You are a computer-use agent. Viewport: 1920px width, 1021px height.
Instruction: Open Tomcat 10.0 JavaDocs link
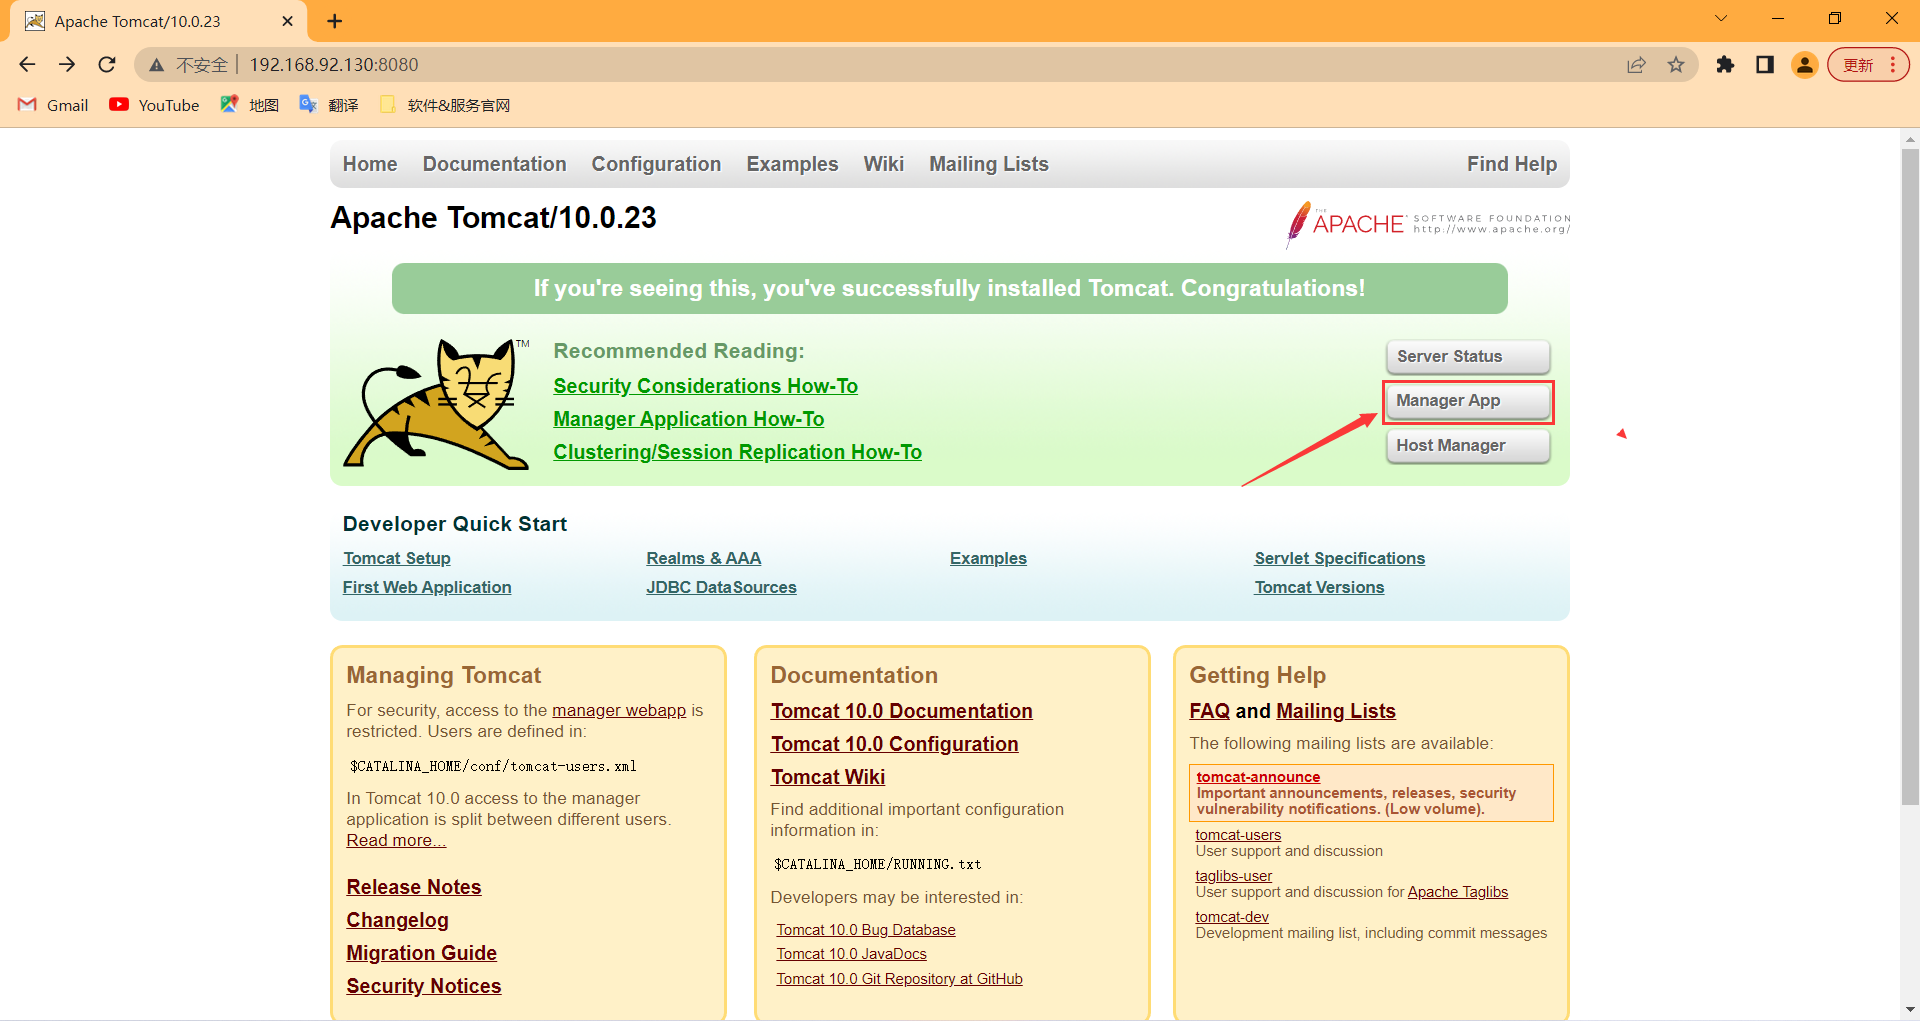[852, 954]
